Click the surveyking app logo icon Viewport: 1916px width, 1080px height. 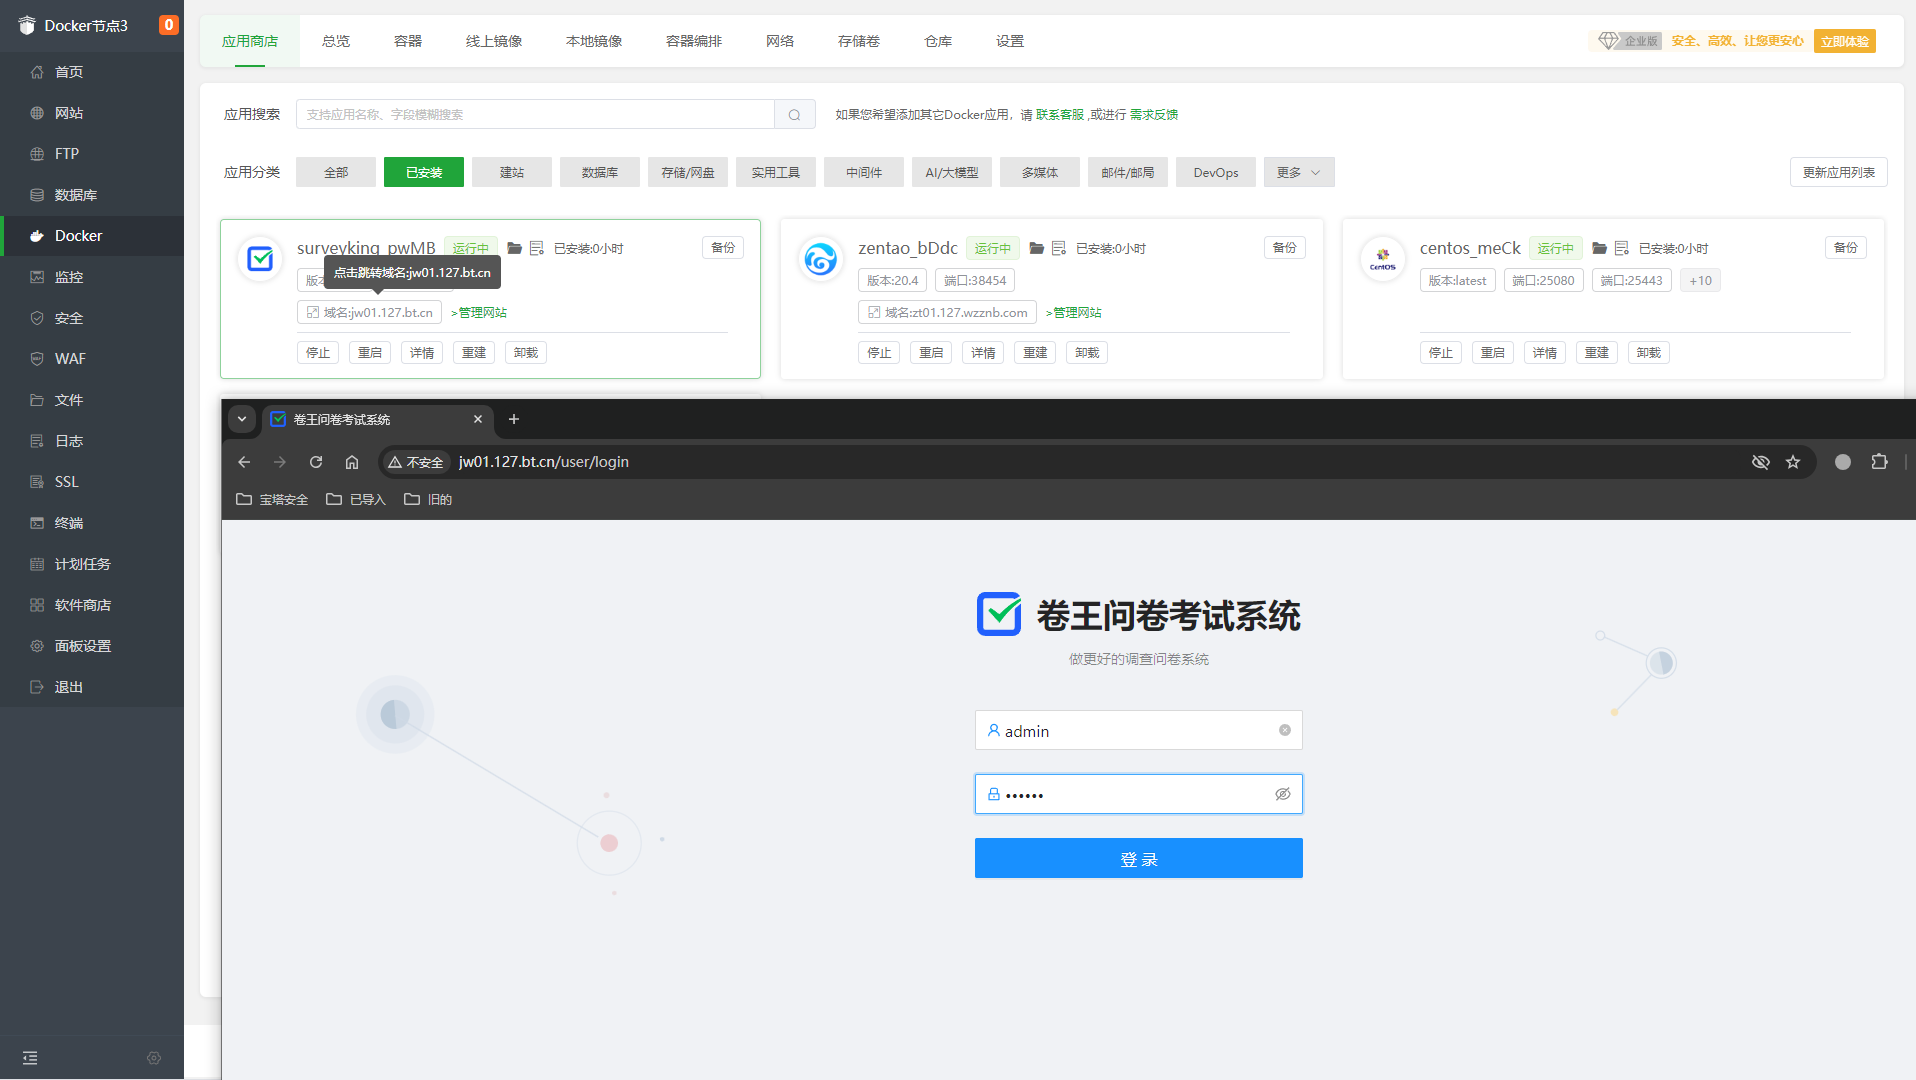coord(260,259)
